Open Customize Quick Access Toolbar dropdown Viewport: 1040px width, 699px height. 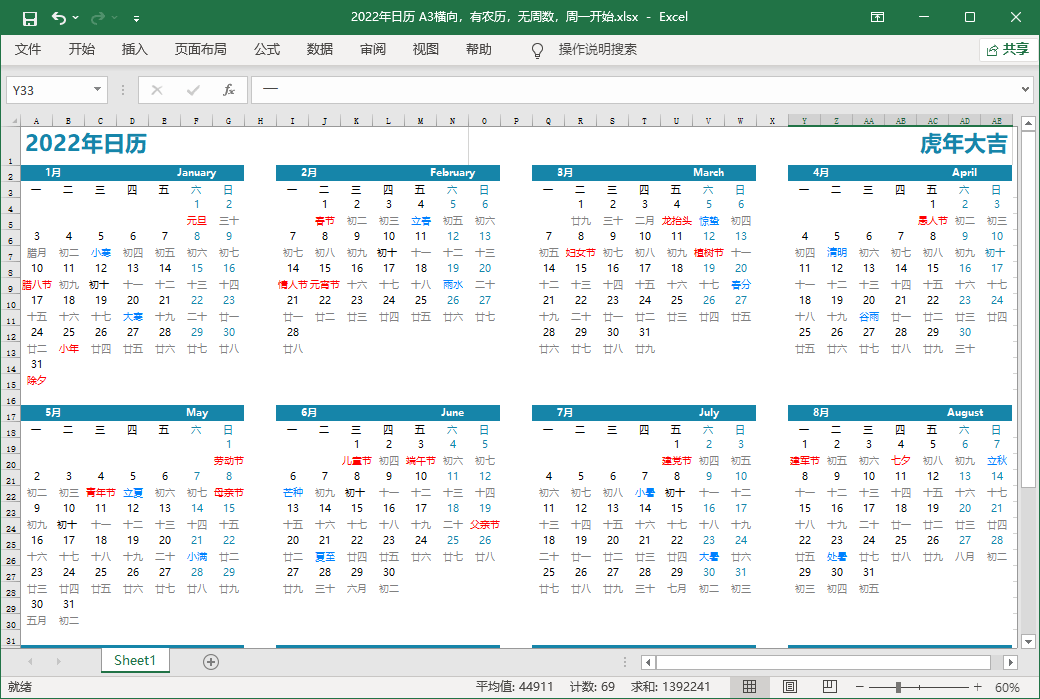click(x=136, y=18)
